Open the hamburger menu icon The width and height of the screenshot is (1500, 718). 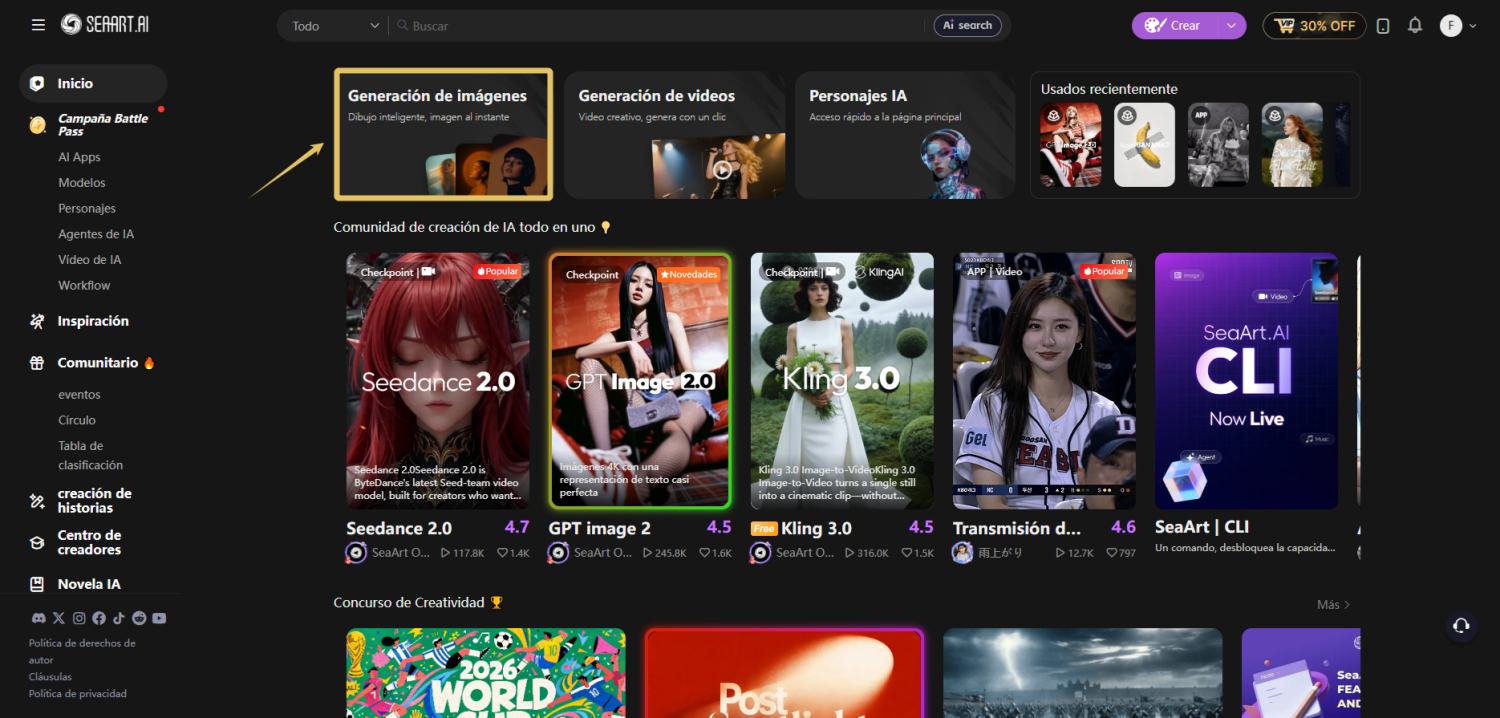pos(38,25)
